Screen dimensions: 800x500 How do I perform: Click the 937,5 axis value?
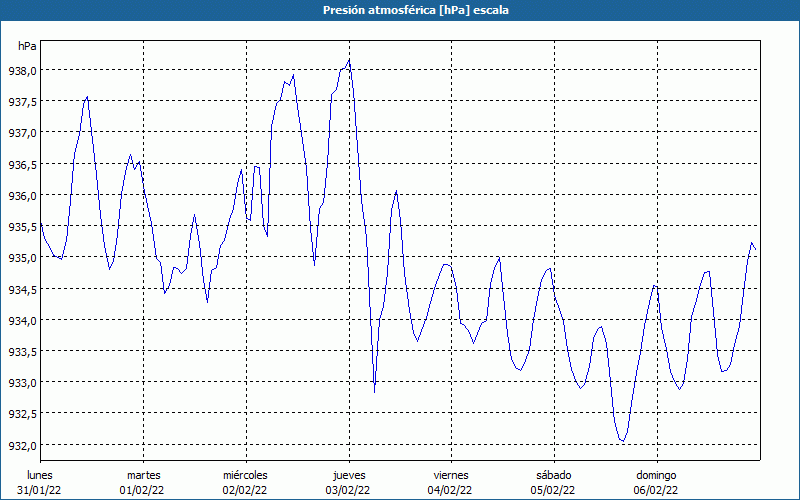click(22, 102)
